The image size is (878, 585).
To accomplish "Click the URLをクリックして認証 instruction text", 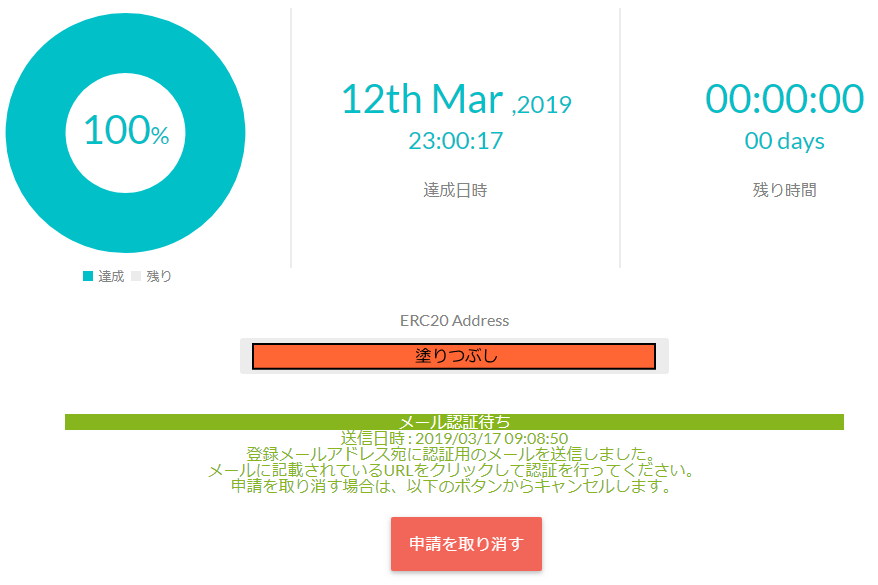I will pyautogui.click(x=454, y=470).
